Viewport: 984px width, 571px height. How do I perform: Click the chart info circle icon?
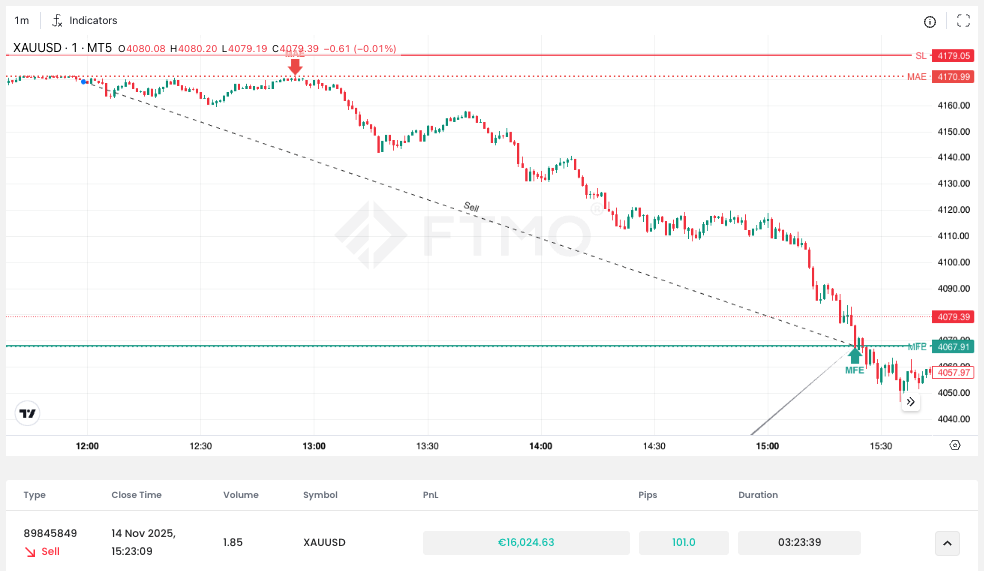point(930,21)
